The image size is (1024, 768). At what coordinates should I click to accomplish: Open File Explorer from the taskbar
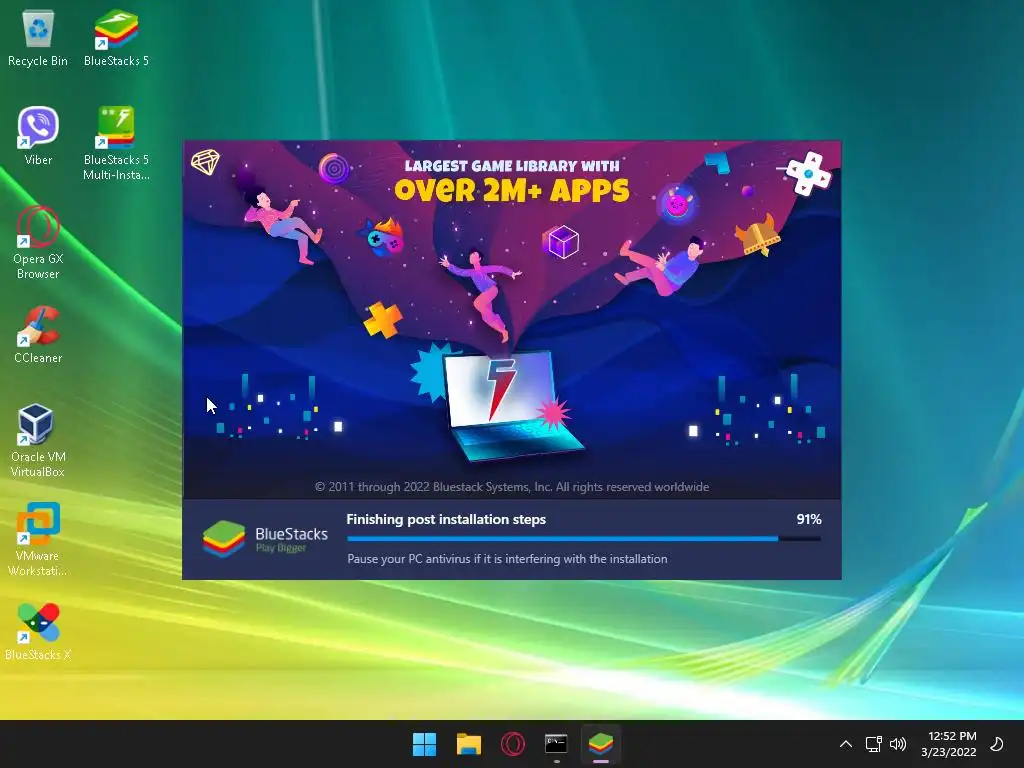pyautogui.click(x=468, y=744)
